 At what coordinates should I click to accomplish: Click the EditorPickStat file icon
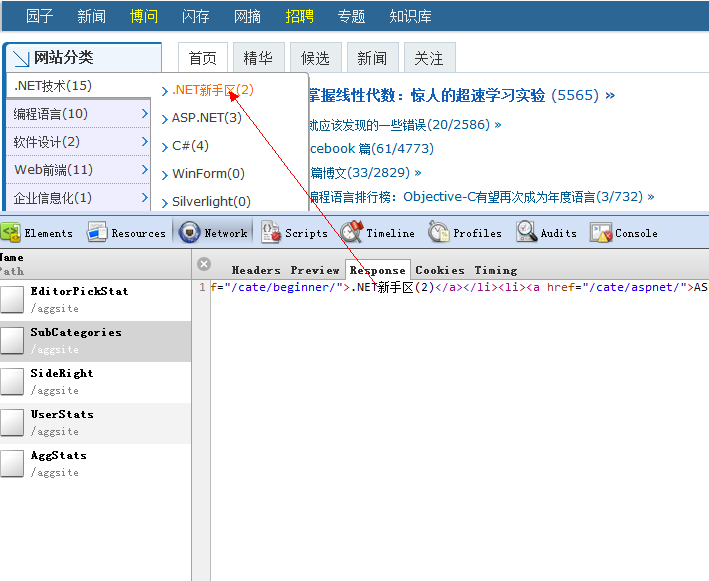click(x=12, y=300)
